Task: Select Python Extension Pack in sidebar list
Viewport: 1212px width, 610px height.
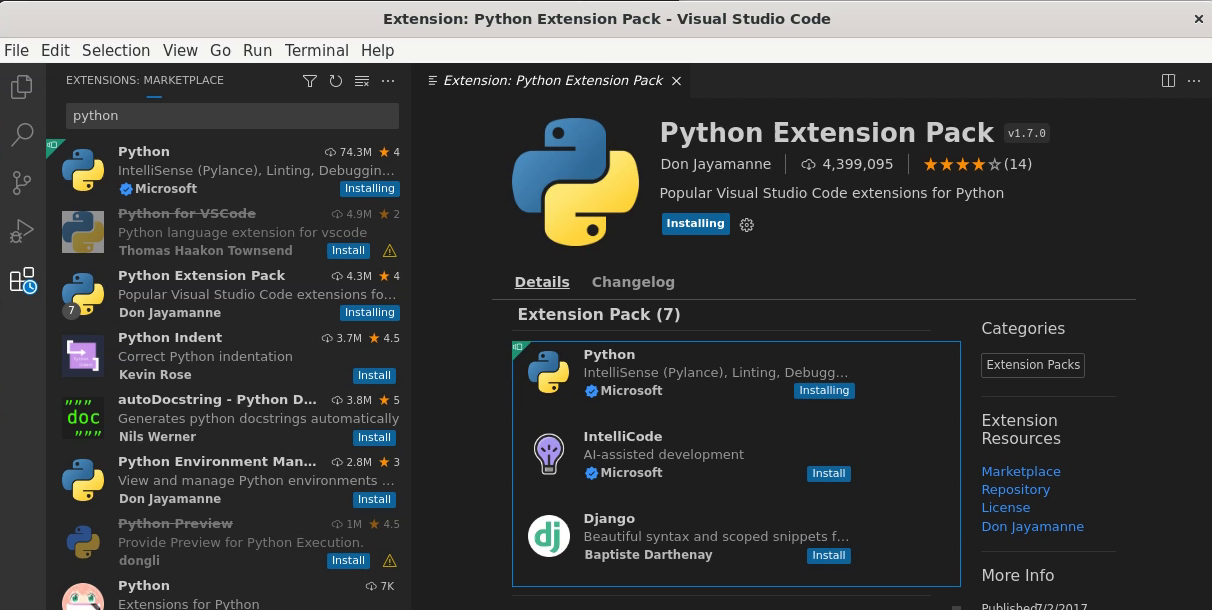Action: tap(228, 294)
